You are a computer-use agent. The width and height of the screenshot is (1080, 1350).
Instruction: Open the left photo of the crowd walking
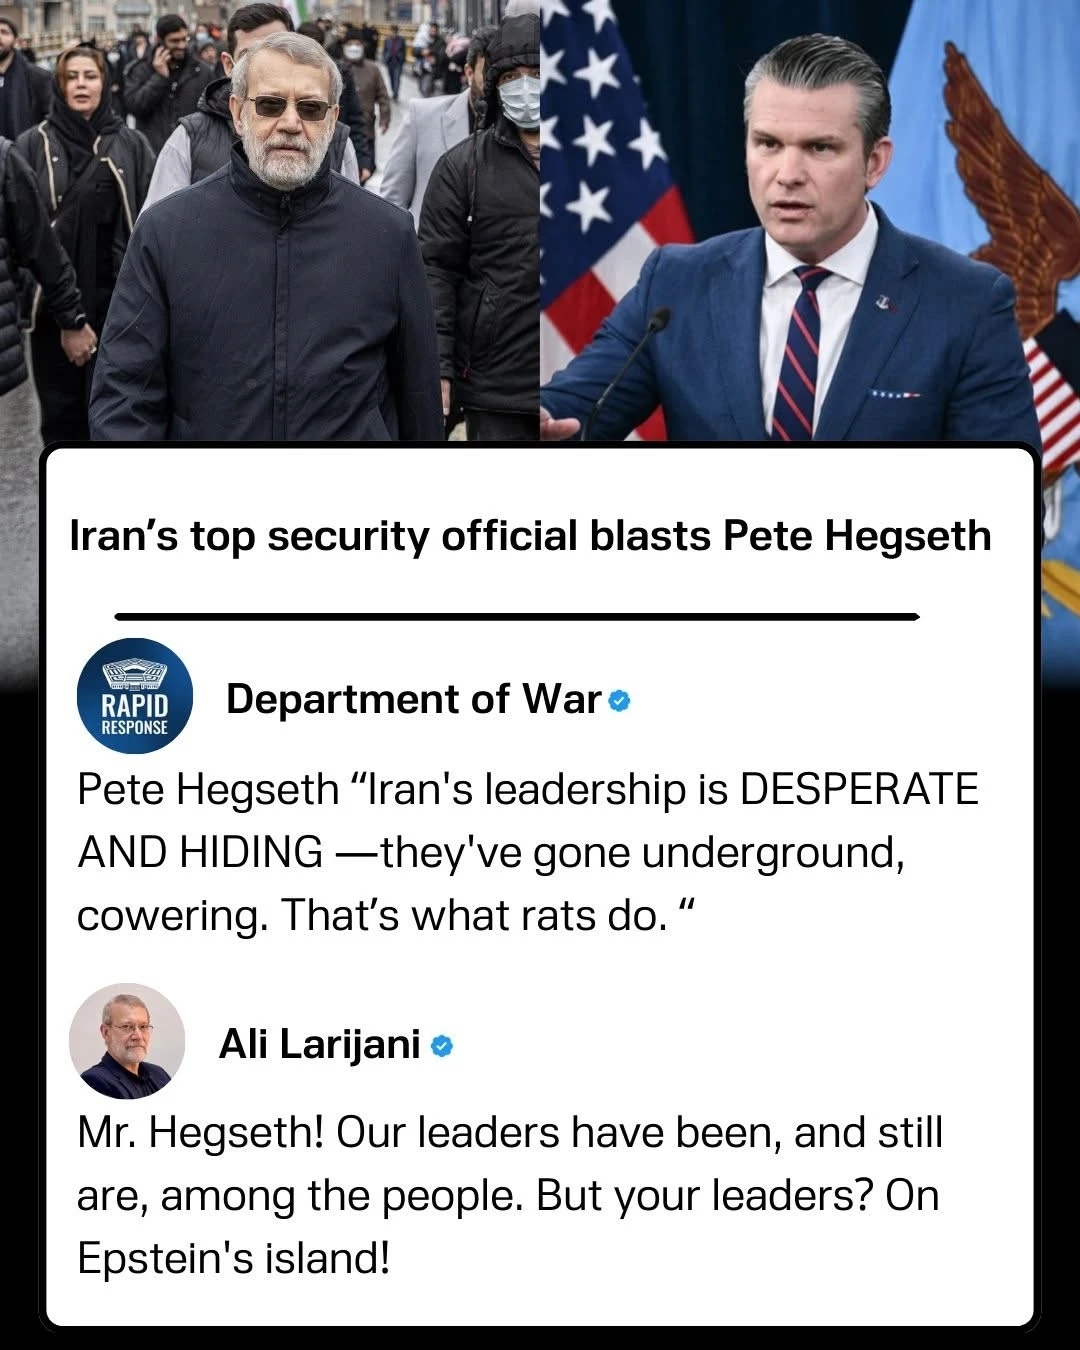[x=270, y=220]
